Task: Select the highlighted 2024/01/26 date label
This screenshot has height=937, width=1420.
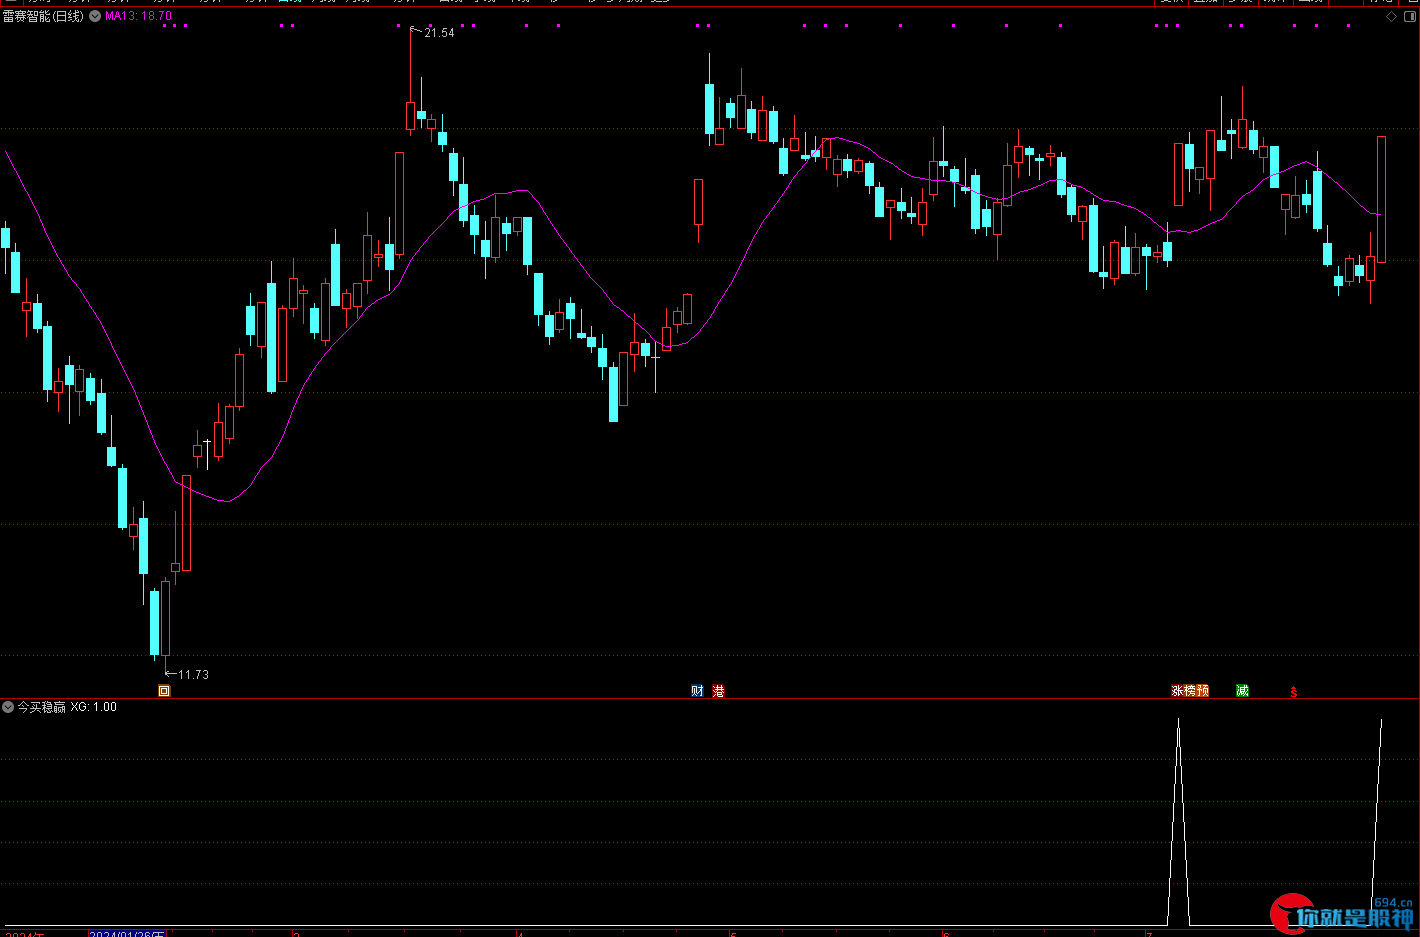Action: [127, 934]
